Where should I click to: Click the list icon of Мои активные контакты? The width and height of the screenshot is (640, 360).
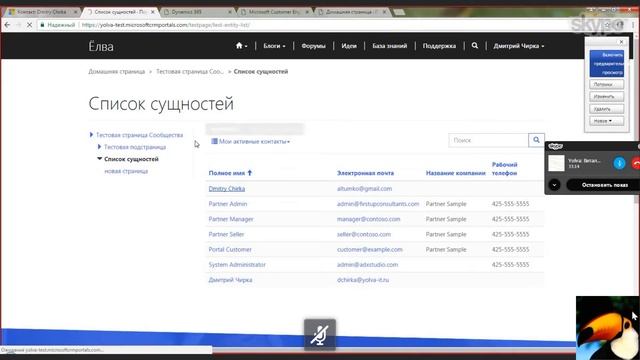214,141
